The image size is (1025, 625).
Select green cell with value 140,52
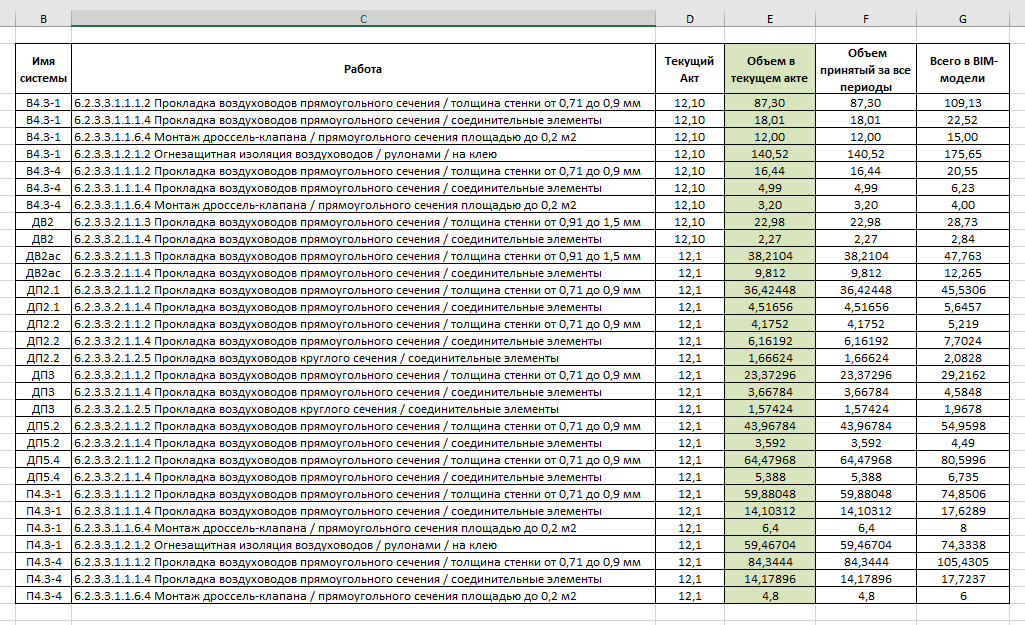tap(770, 154)
